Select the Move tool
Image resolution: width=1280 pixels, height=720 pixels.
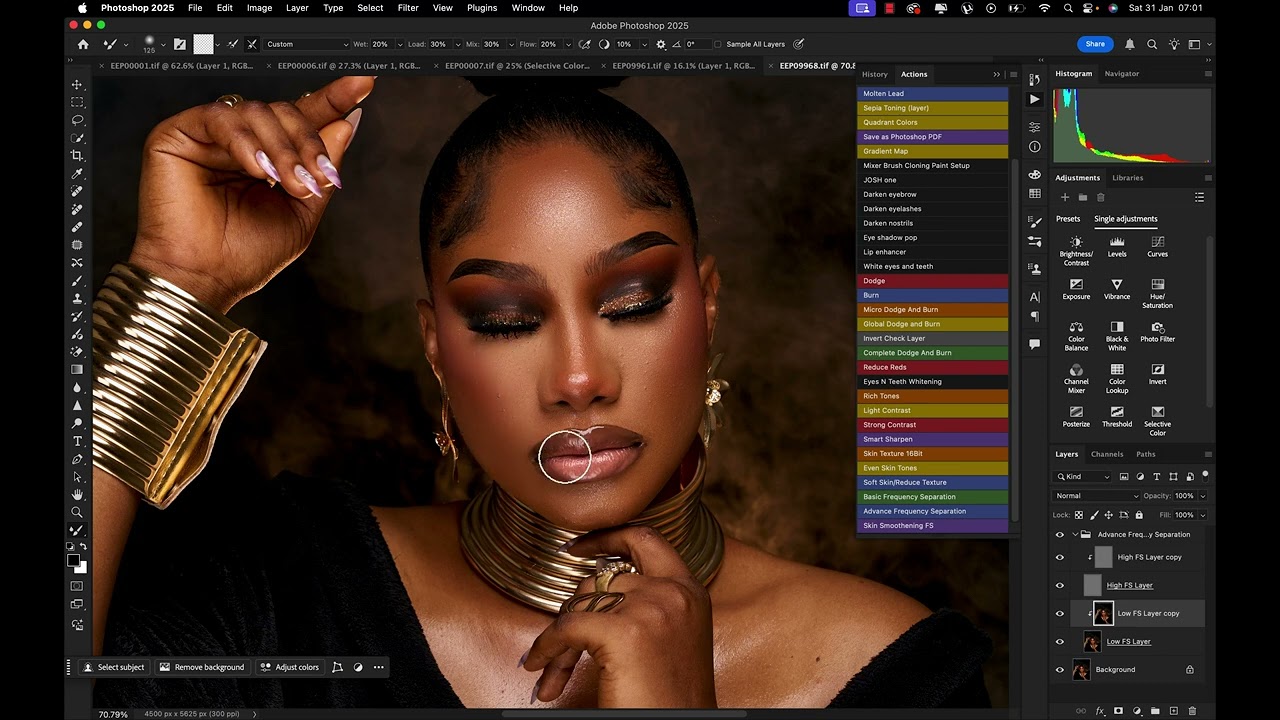coord(77,84)
